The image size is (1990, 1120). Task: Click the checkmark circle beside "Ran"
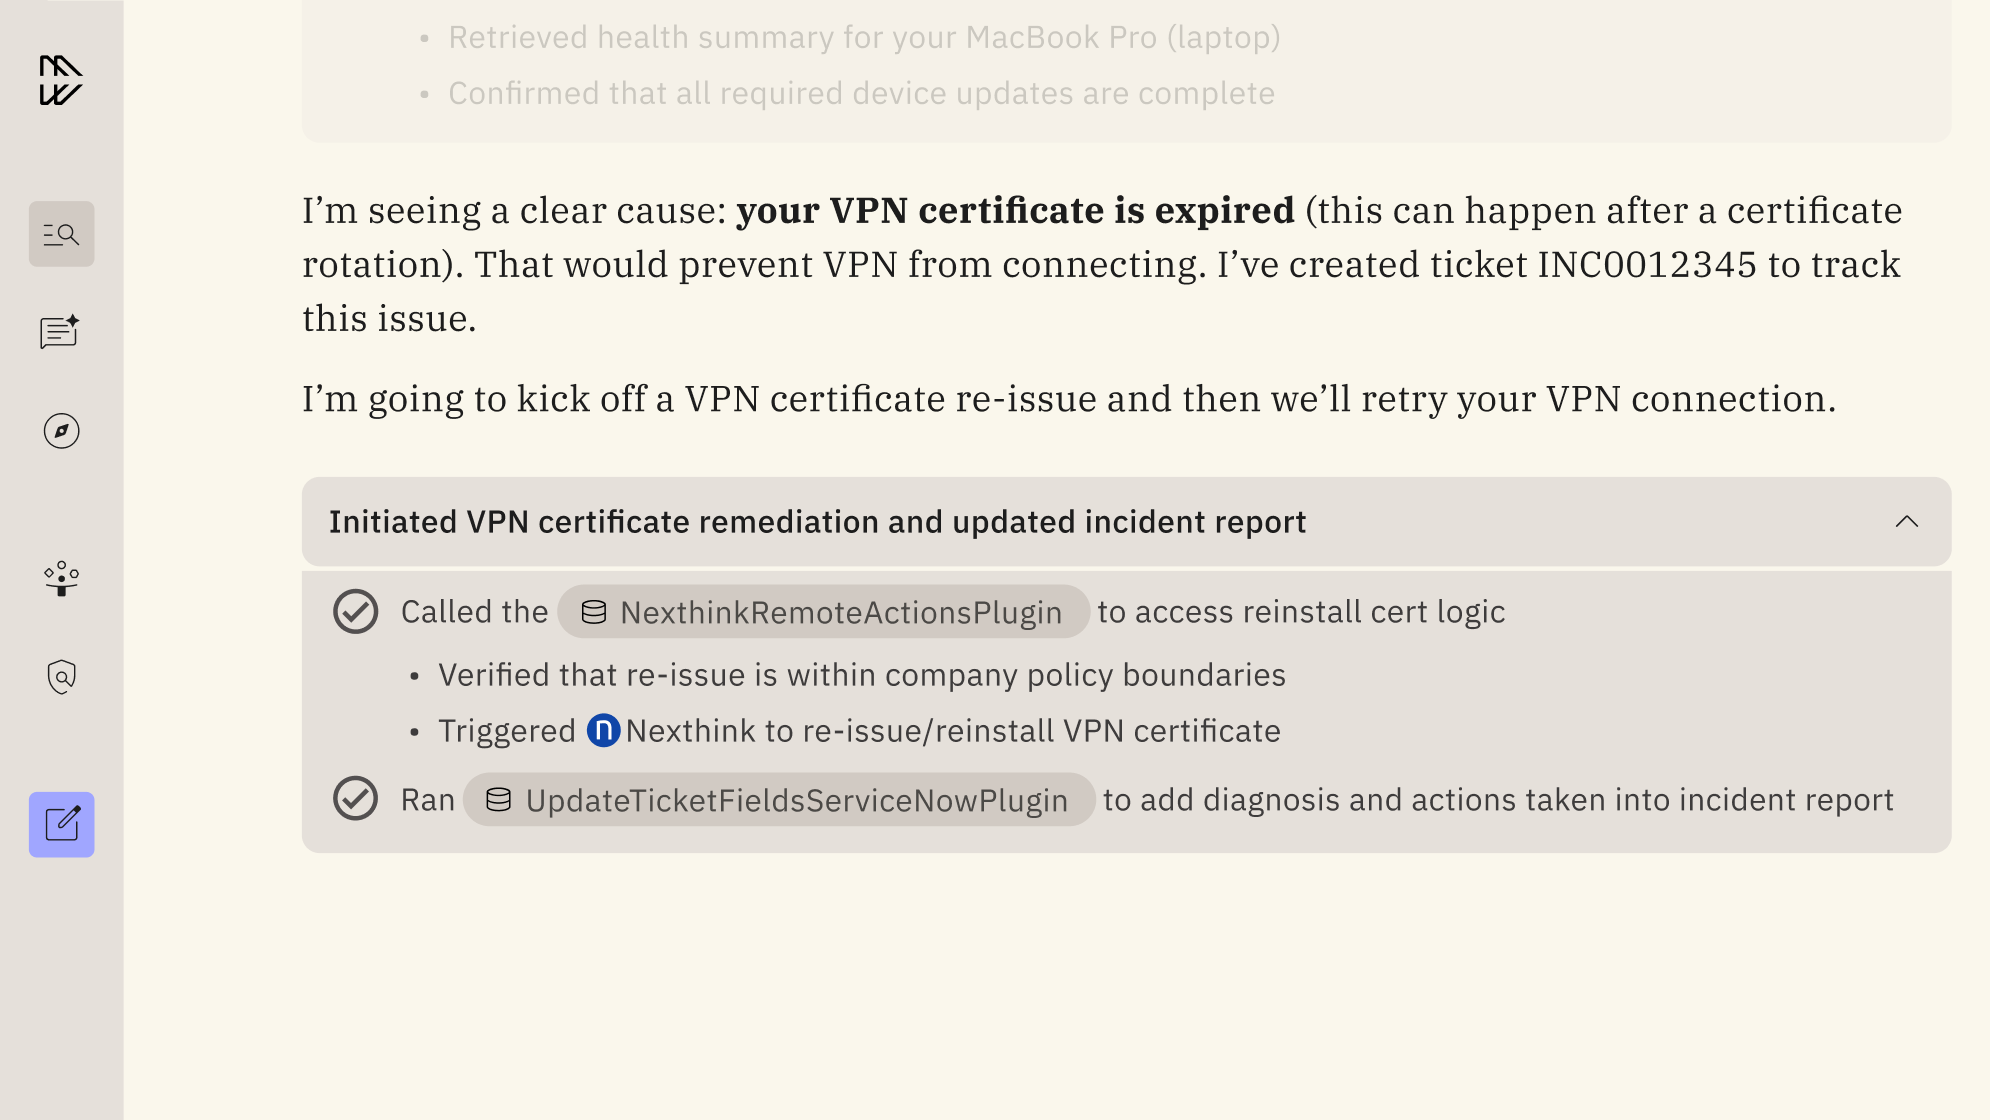coord(355,799)
